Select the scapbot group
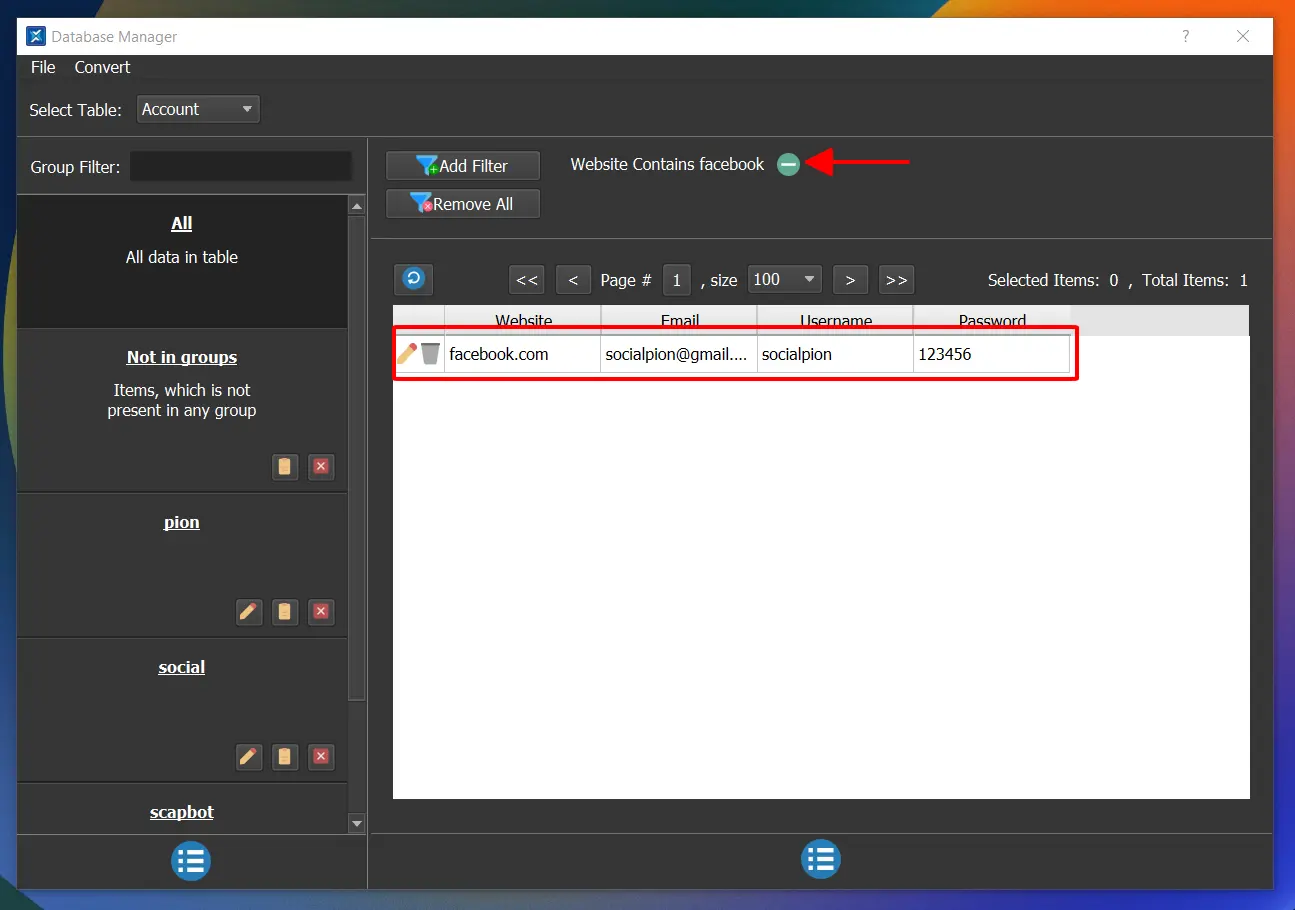The width and height of the screenshot is (1295, 910). [182, 809]
